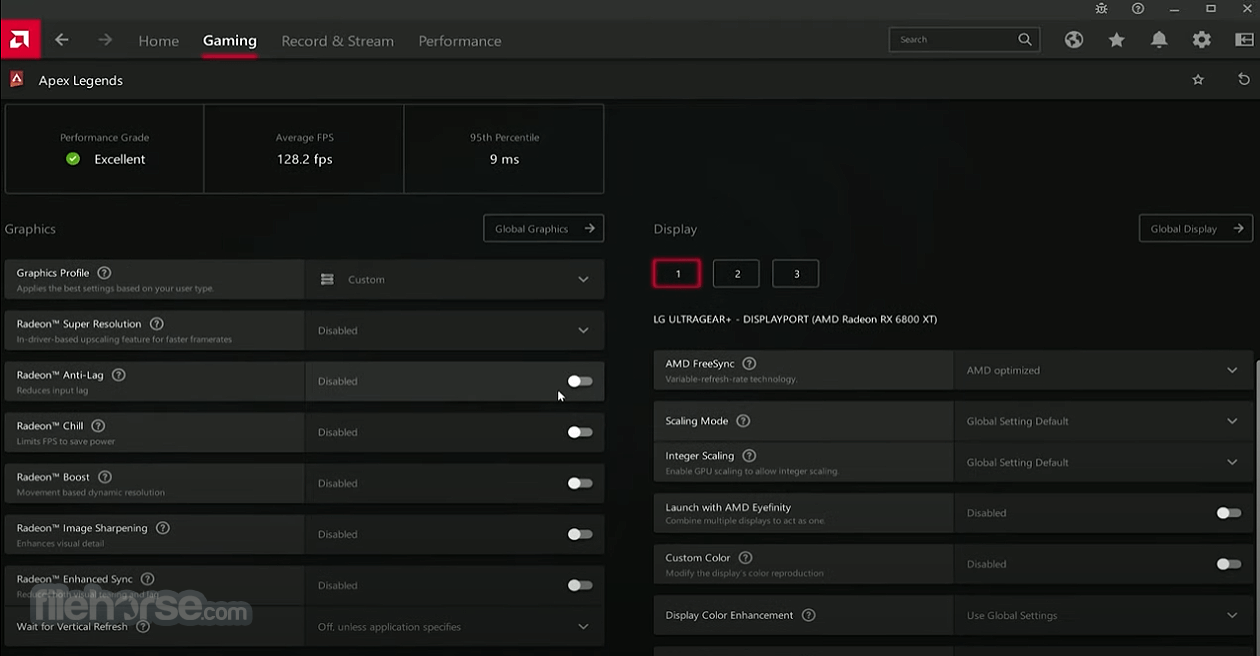Show help for Wait for Vertical Refresh
The width and height of the screenshot is (1260, 656).
click(143, 627)
